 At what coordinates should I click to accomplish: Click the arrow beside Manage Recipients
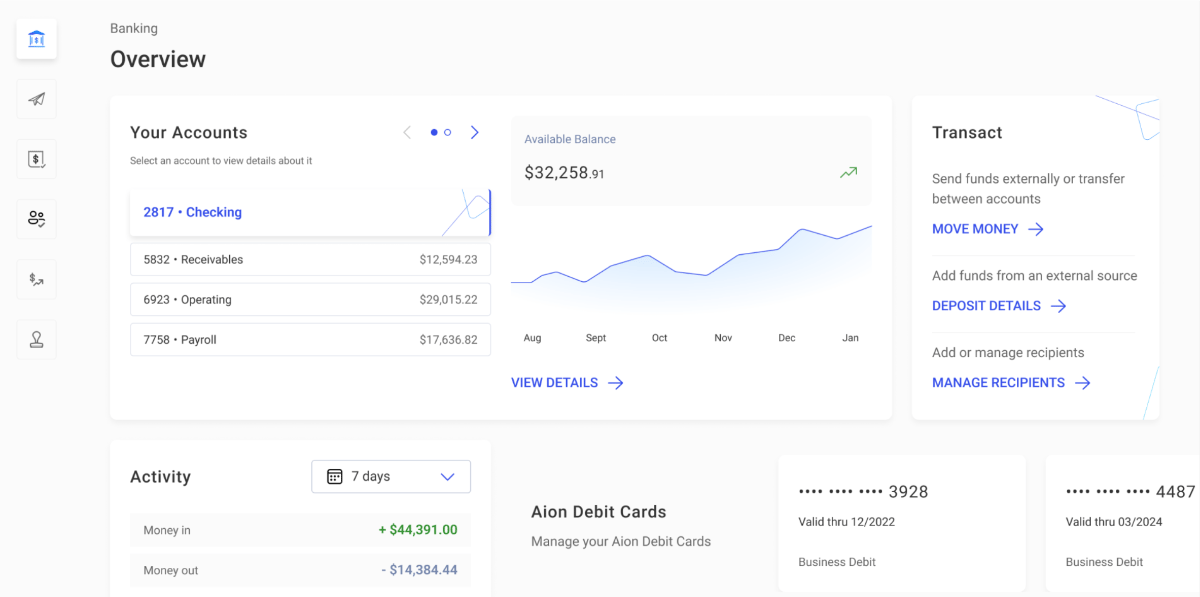[x=1082, y=382]
